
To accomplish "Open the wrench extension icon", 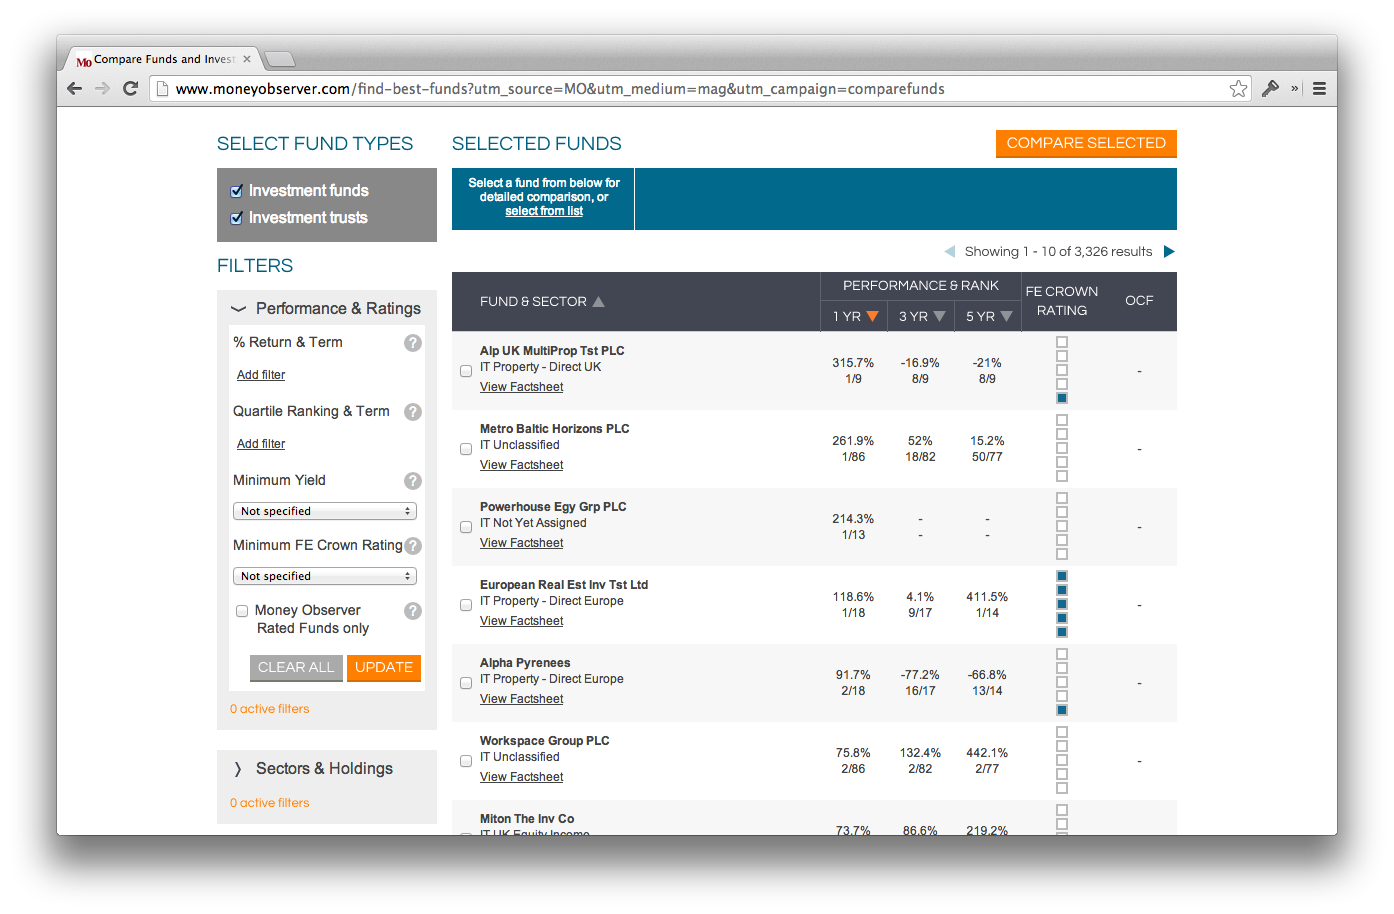I will [1270, 88].
